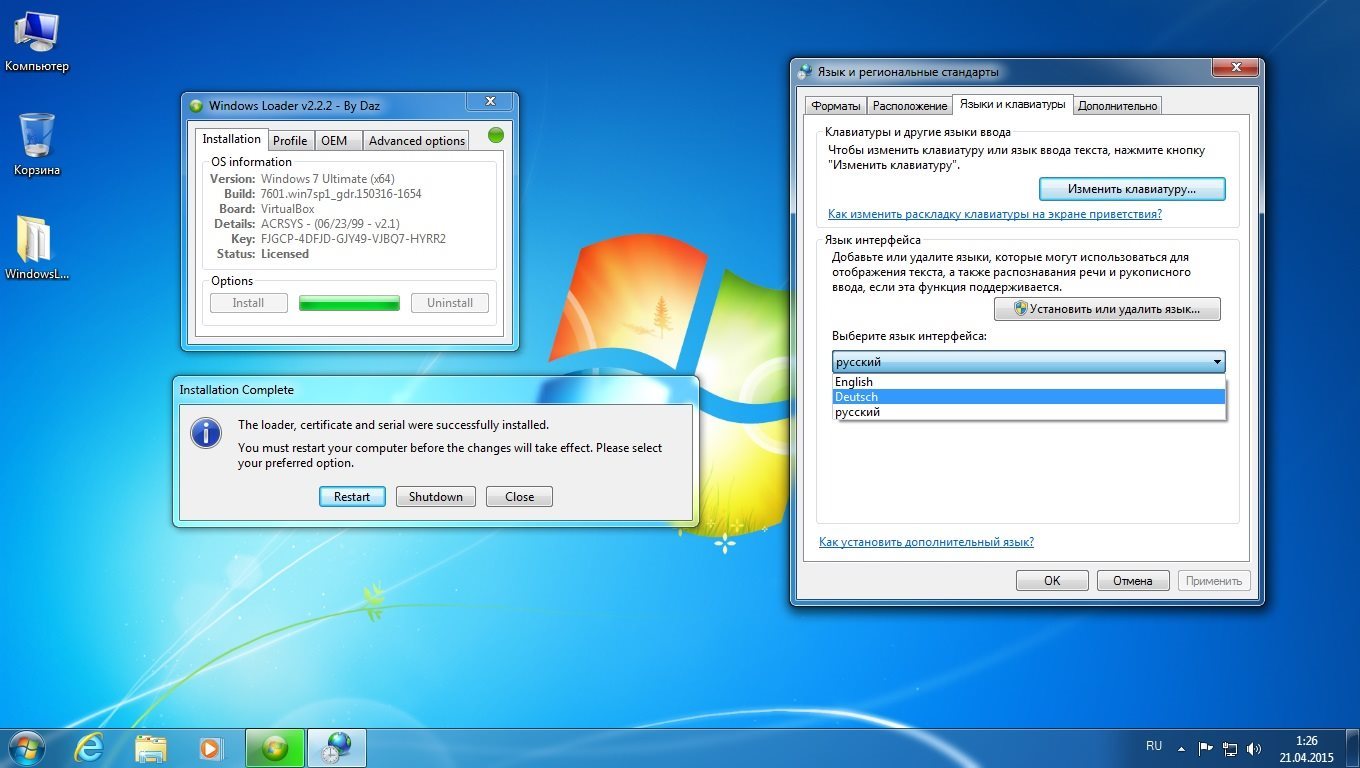This screenshot has height=768, width=1360.
Task: Click the Применить button
Action: pos(1214,581)
